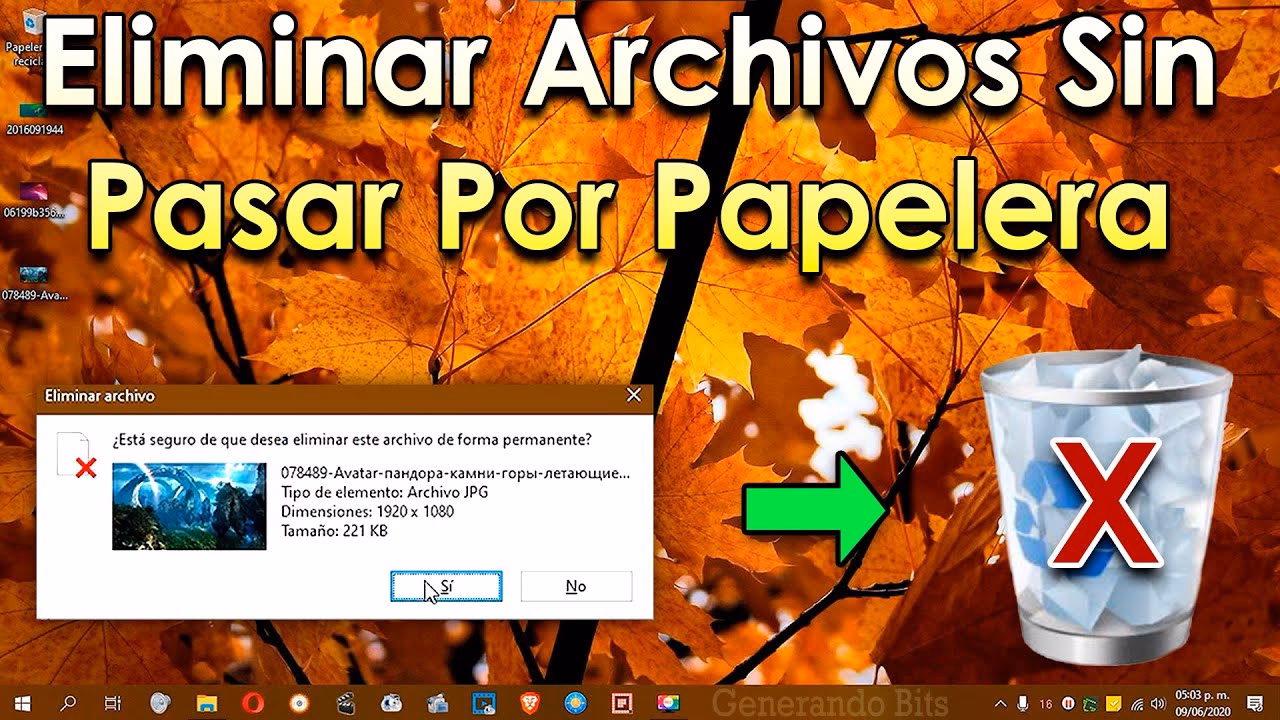This screenshot has height=720, width=1280.
Task: Click the volume speaker icon in tray
Action: (x=1158, y=704)
